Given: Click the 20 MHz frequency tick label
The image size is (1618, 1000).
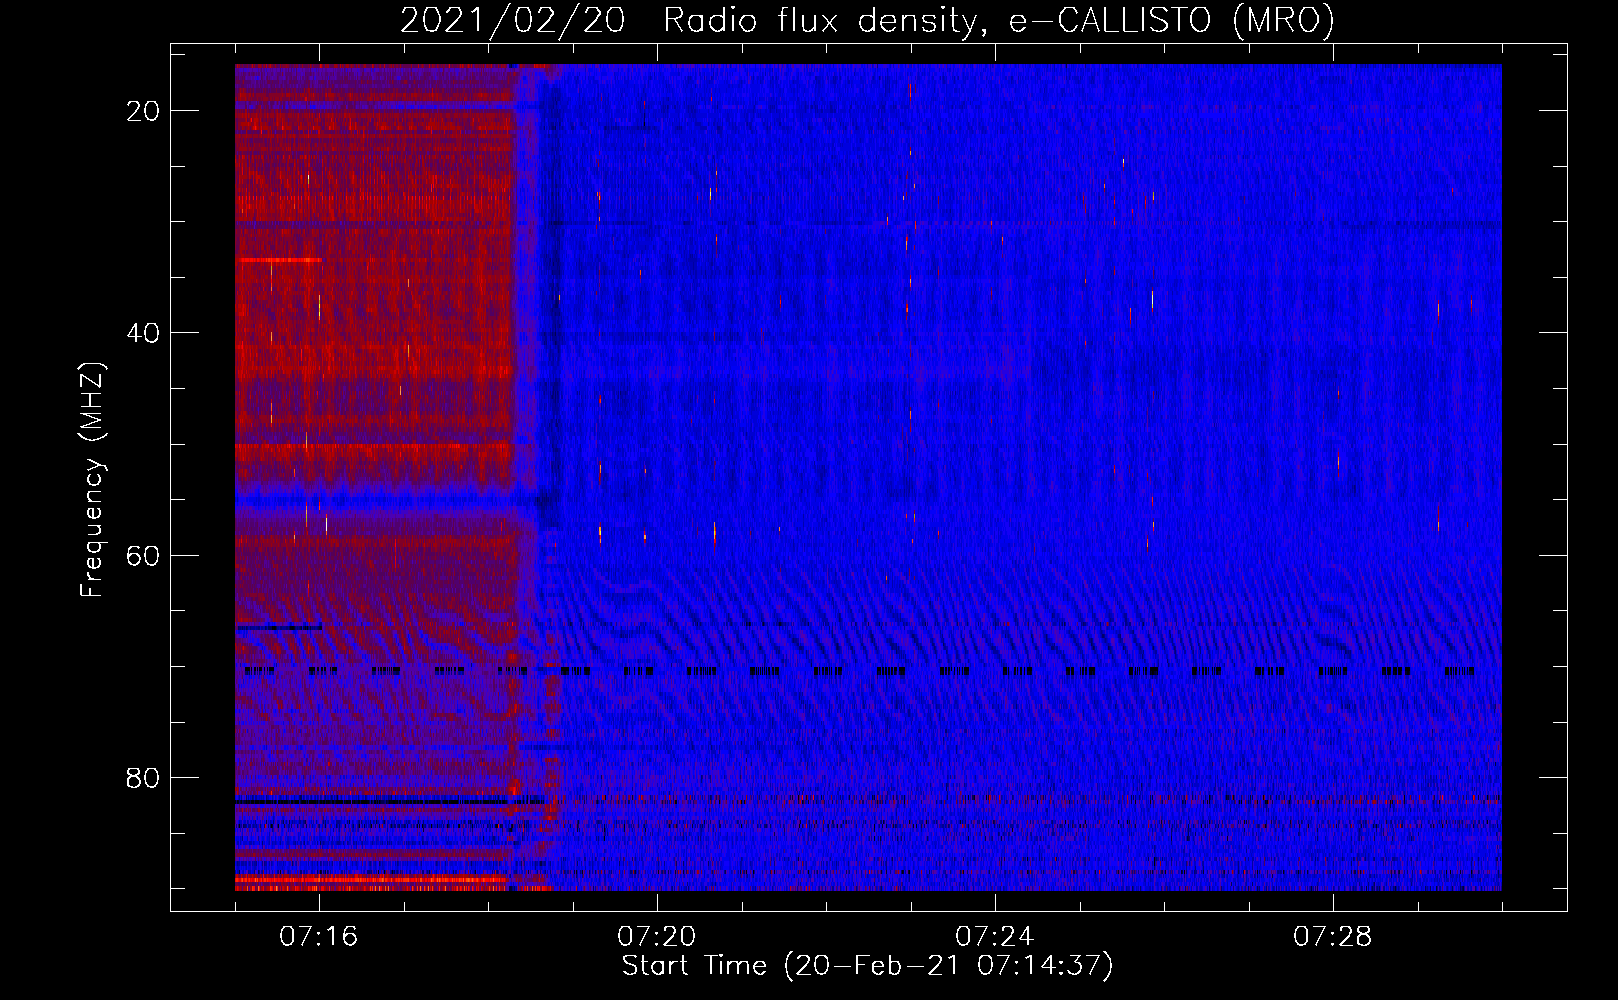Looking at the screenshot, I should pyautogui.click(x=143, y=111).
